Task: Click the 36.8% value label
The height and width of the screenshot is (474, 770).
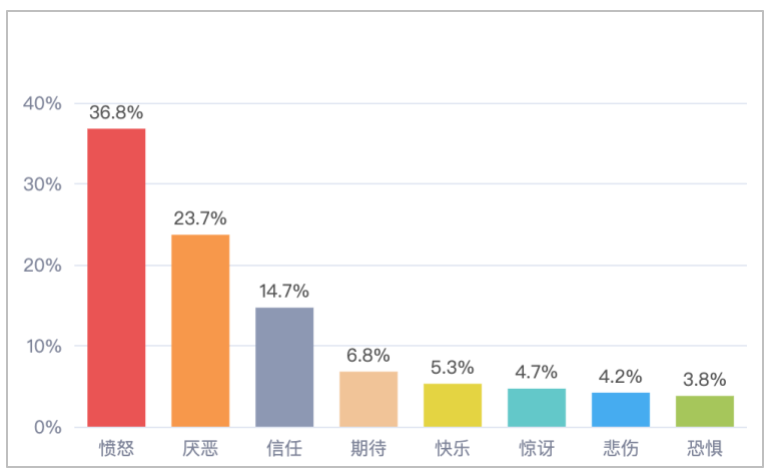Action: pyautogui.click(x=116, y=113)
